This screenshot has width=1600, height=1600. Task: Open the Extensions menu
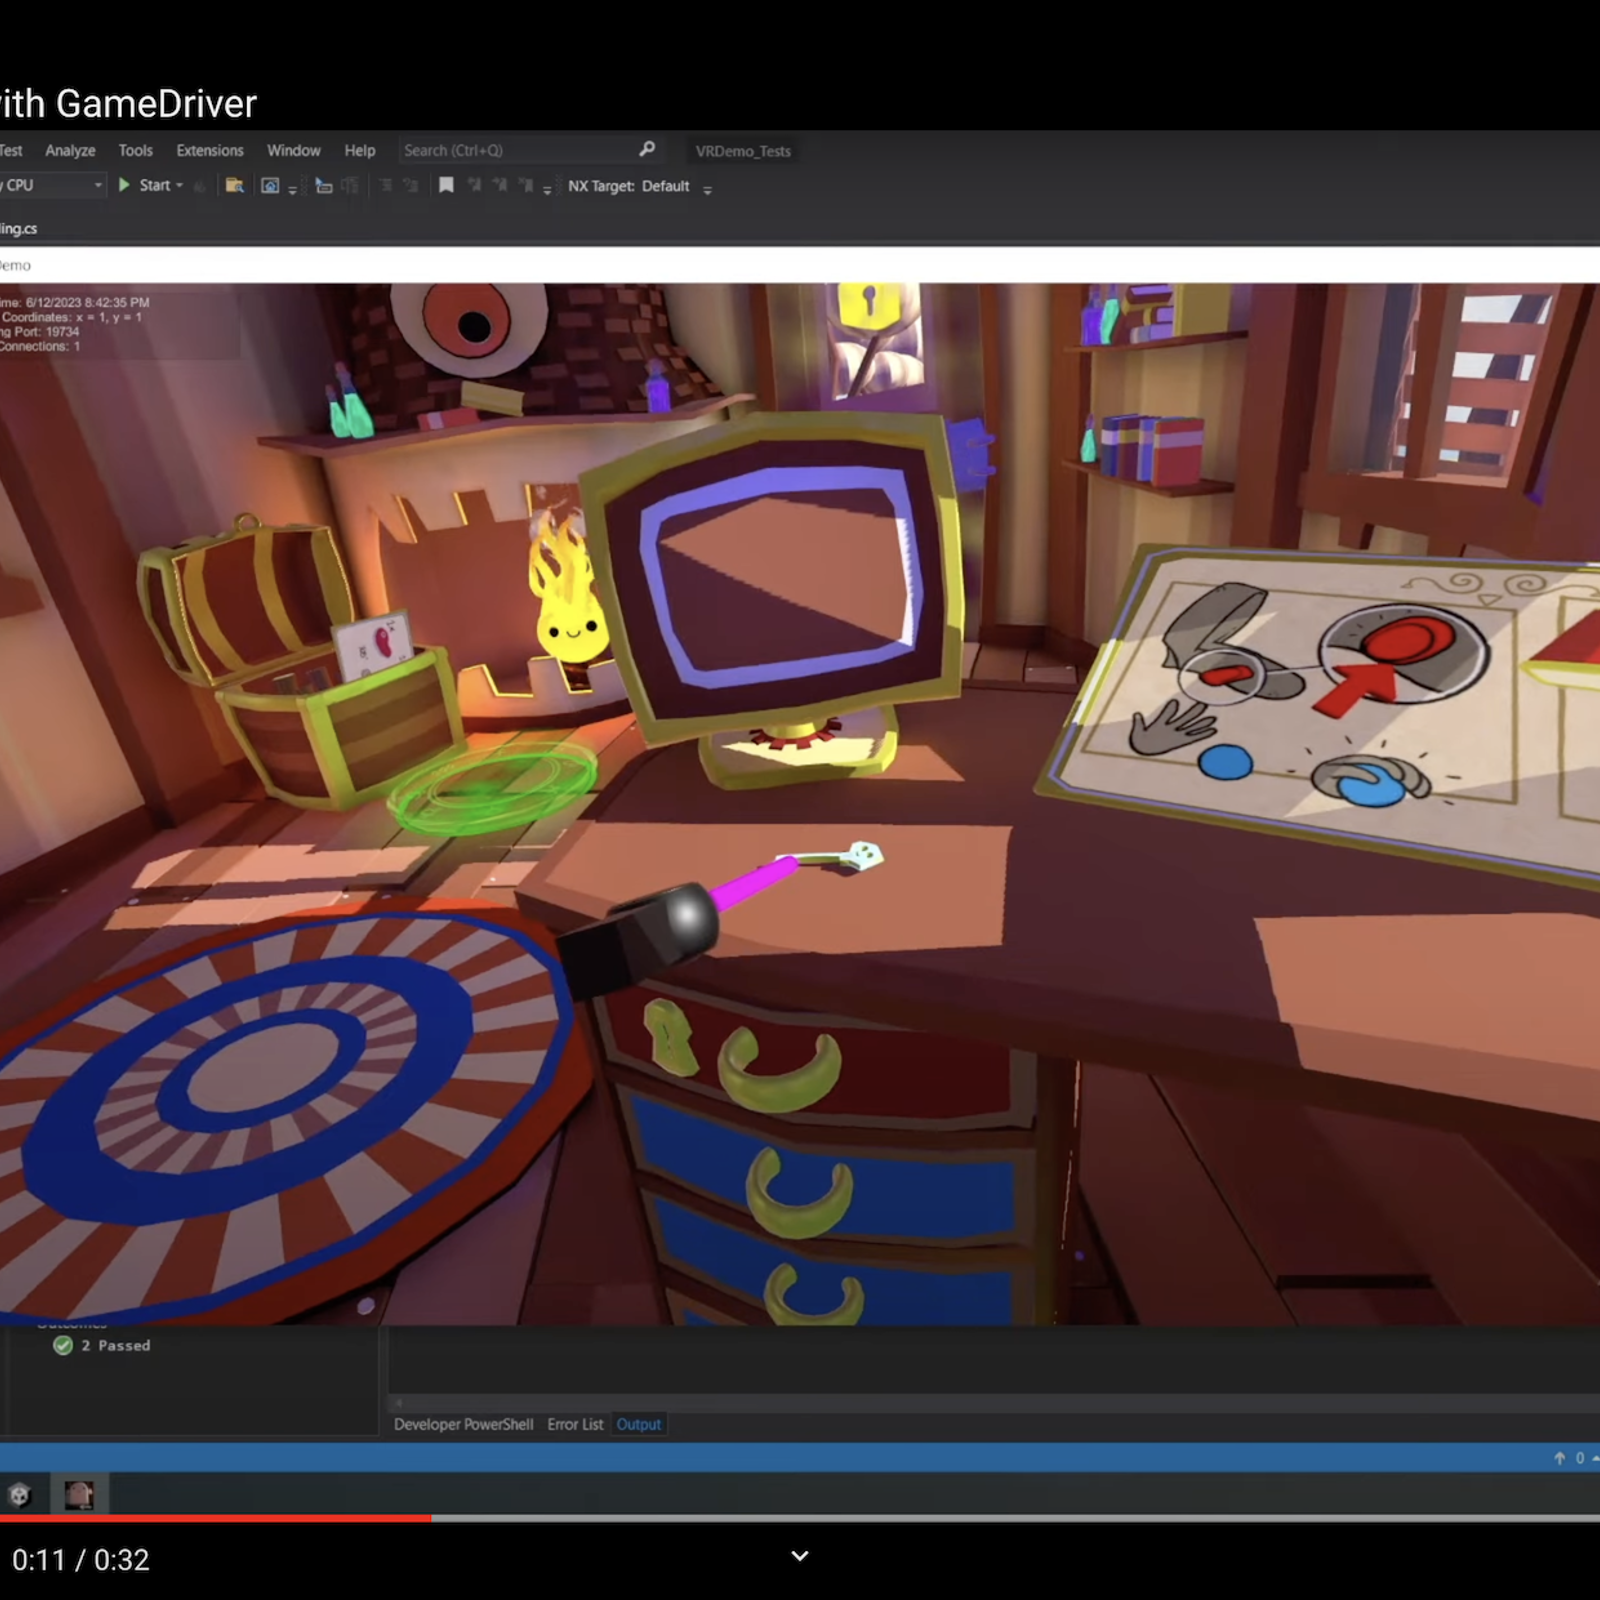click(x=210, y=150)
